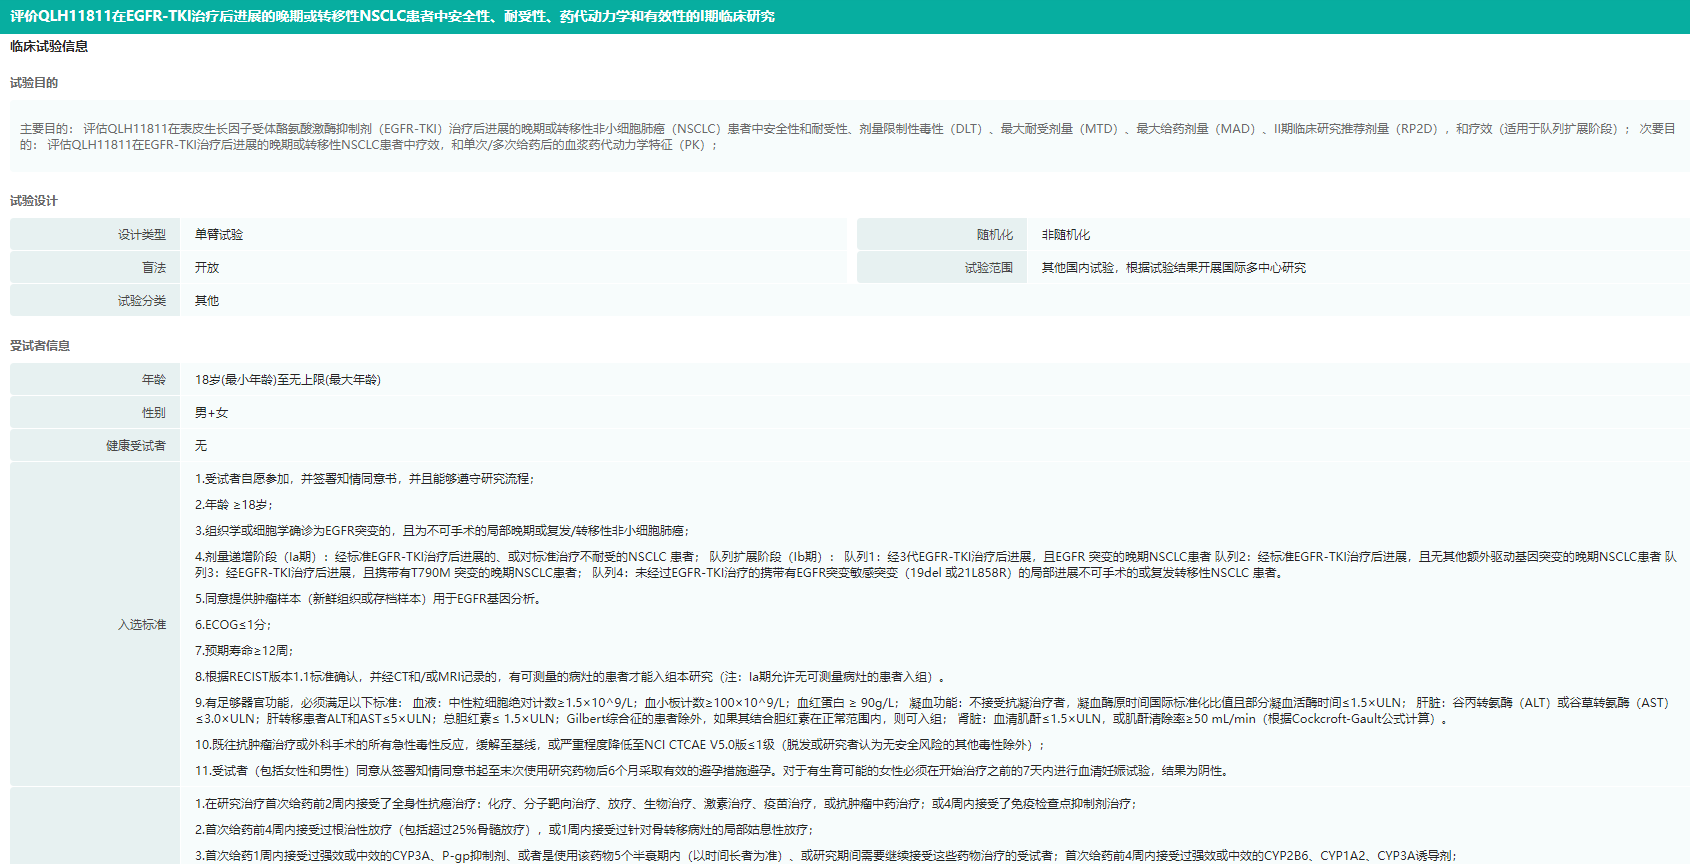Click inclusion criterion 7 预期寿命≥12周
The width and height of the screenshot is (1690, 864).
pos(244,651)
